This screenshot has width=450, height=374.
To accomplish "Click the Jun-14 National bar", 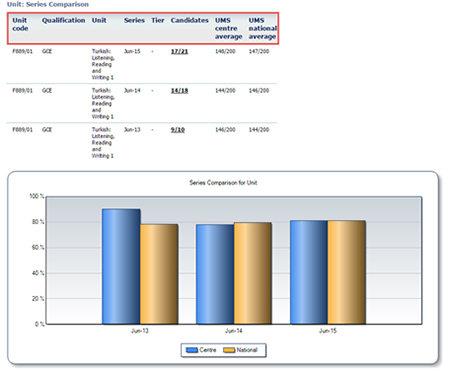I will tap(253, 273).
